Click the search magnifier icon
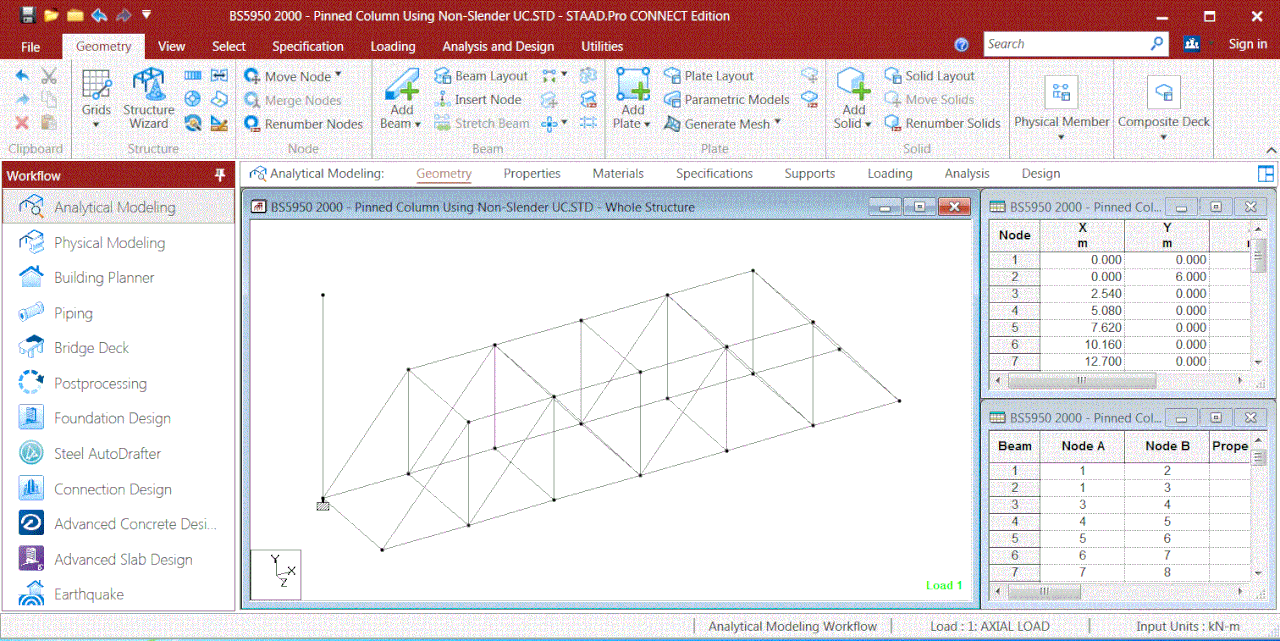Image resolution: width=1280 pixels, height=641 pixels. click(1158, 44)
